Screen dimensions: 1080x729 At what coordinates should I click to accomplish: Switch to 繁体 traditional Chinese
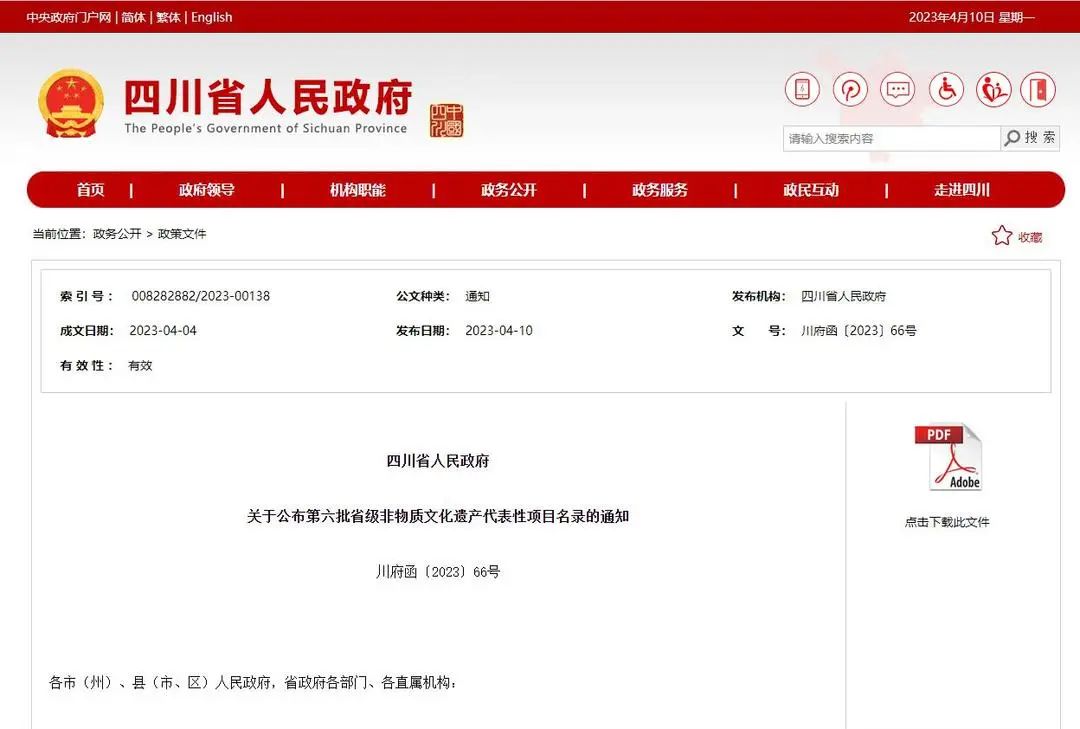pyautogui.click(x=168, y=17)
